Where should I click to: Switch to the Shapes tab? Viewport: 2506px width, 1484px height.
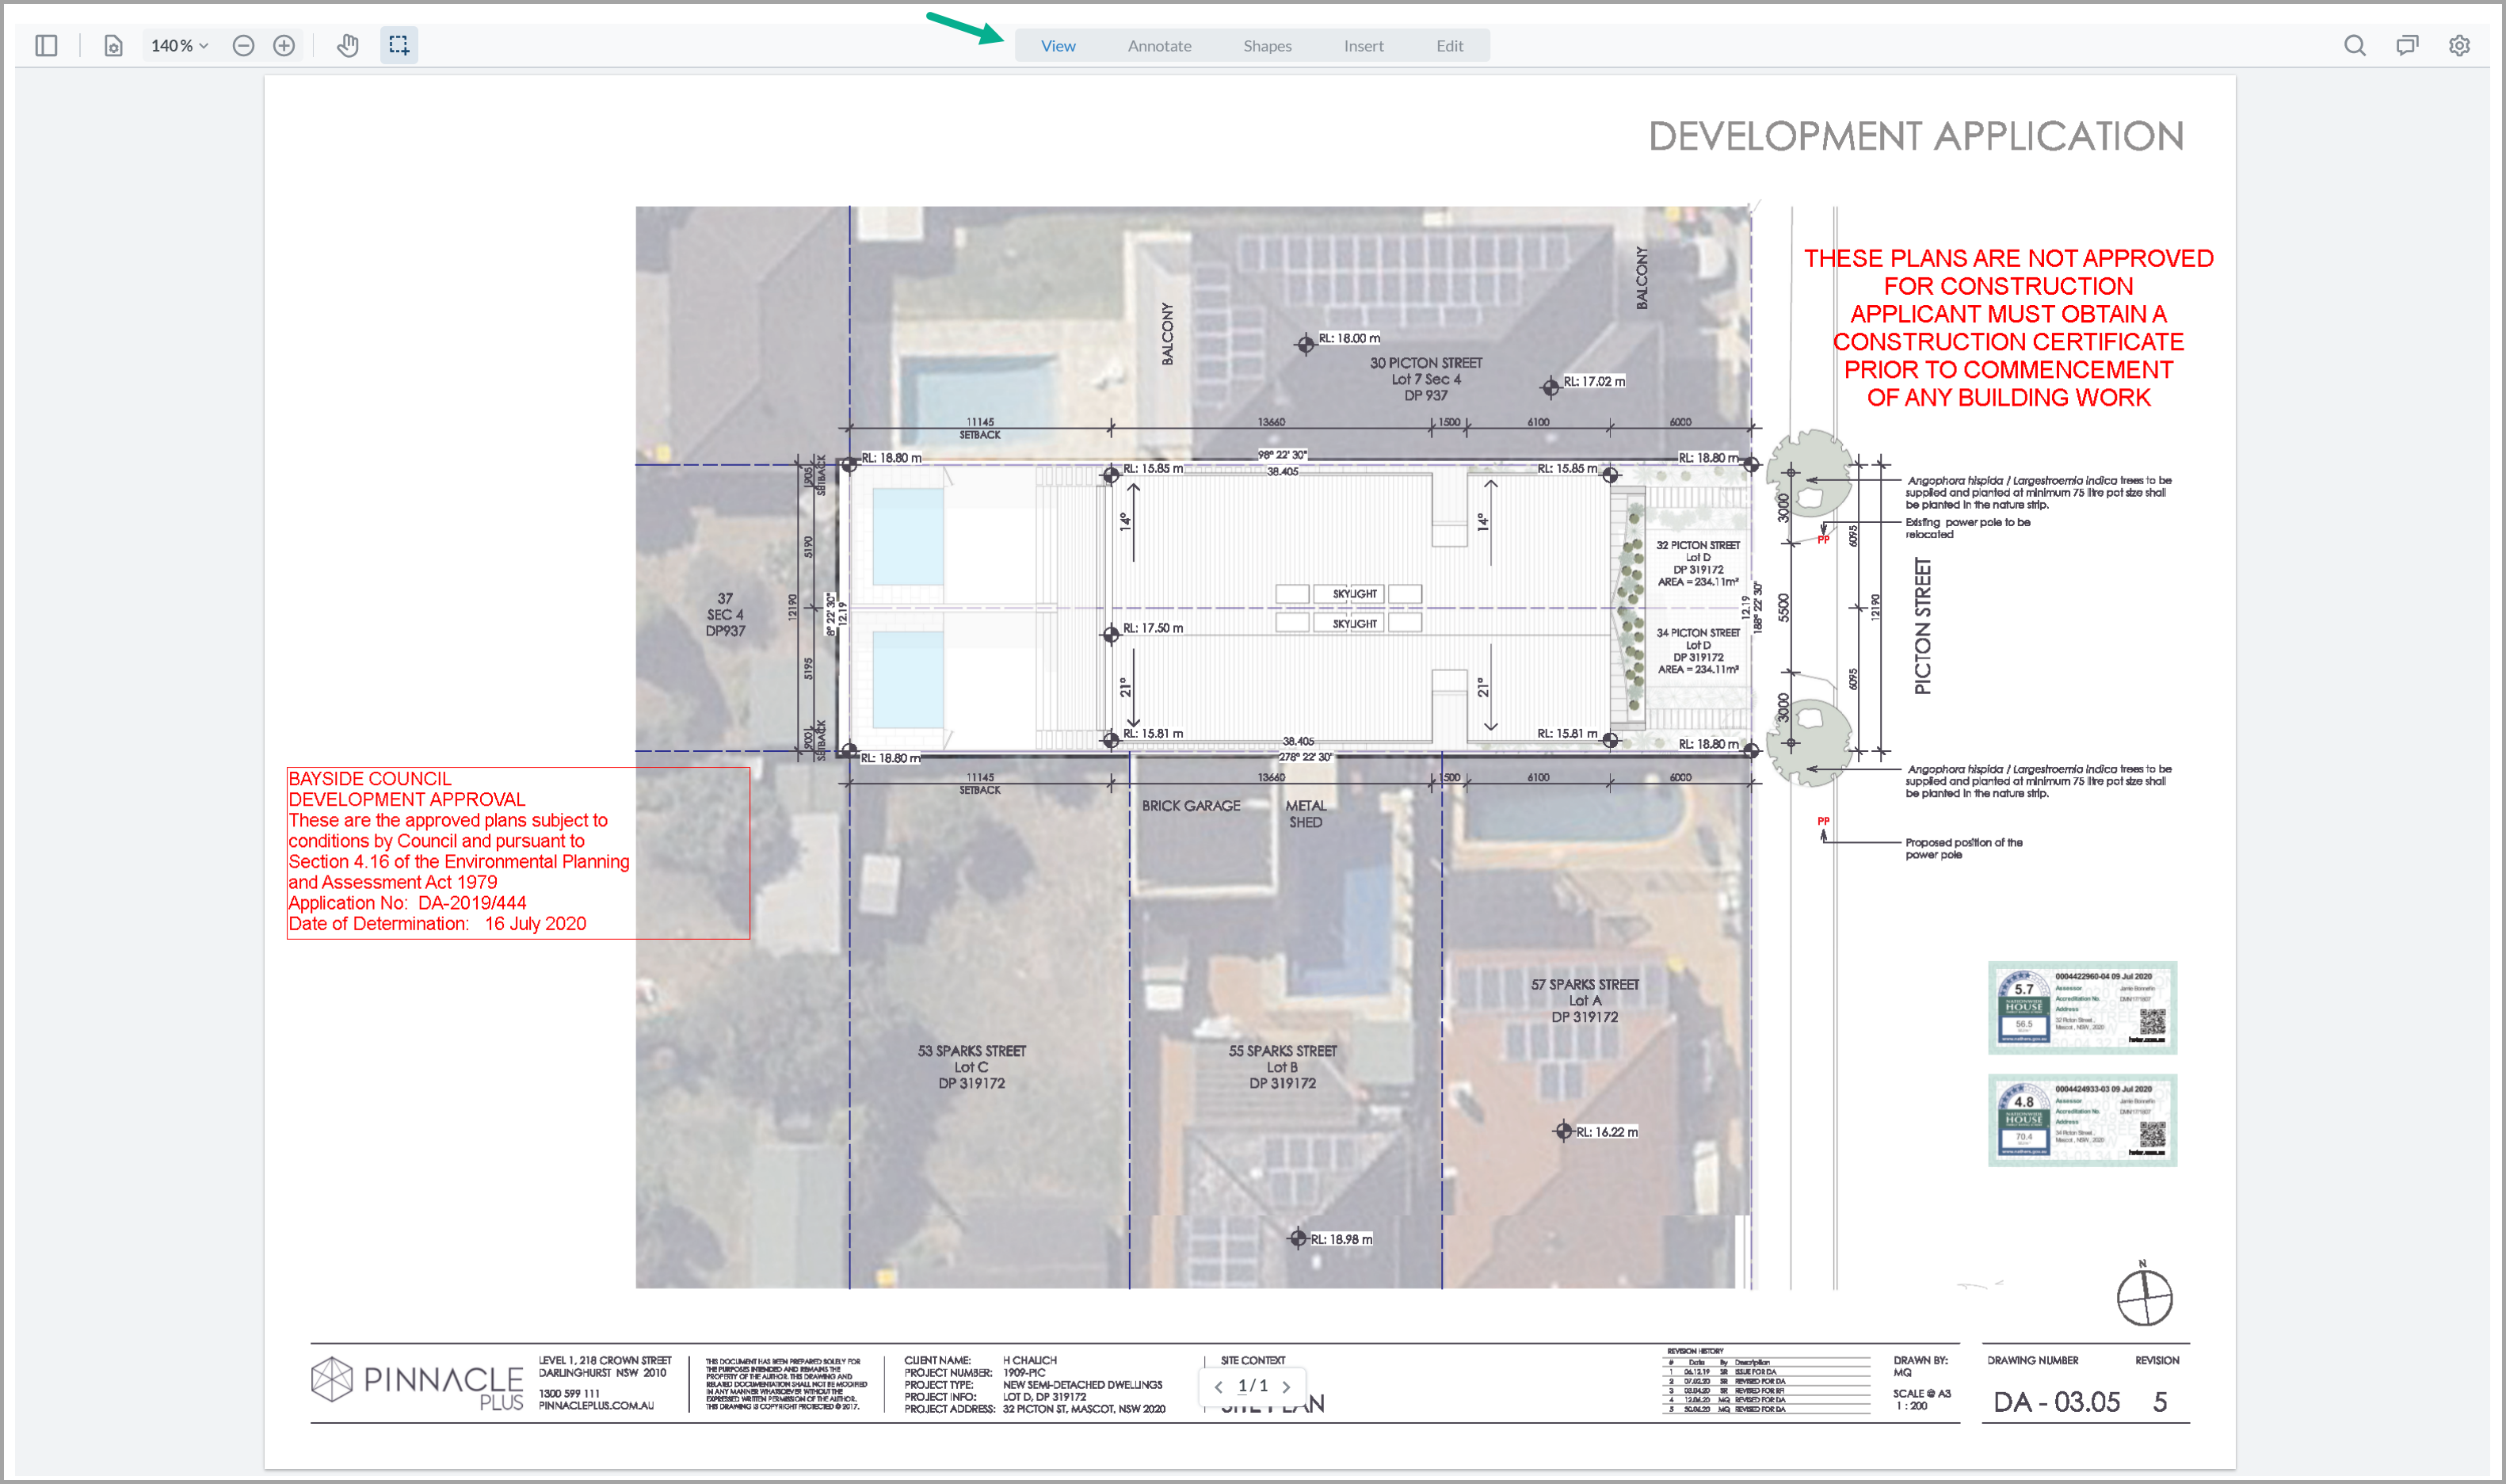click(1266, 45)
